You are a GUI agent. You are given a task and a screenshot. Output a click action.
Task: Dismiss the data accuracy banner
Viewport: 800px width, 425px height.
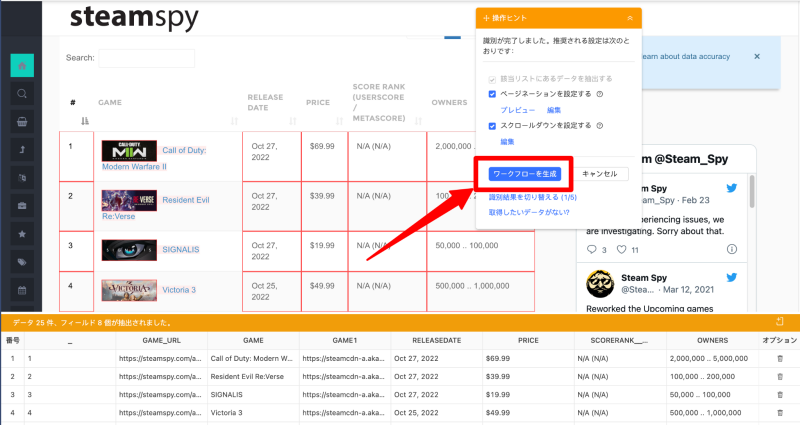[757, 57]
